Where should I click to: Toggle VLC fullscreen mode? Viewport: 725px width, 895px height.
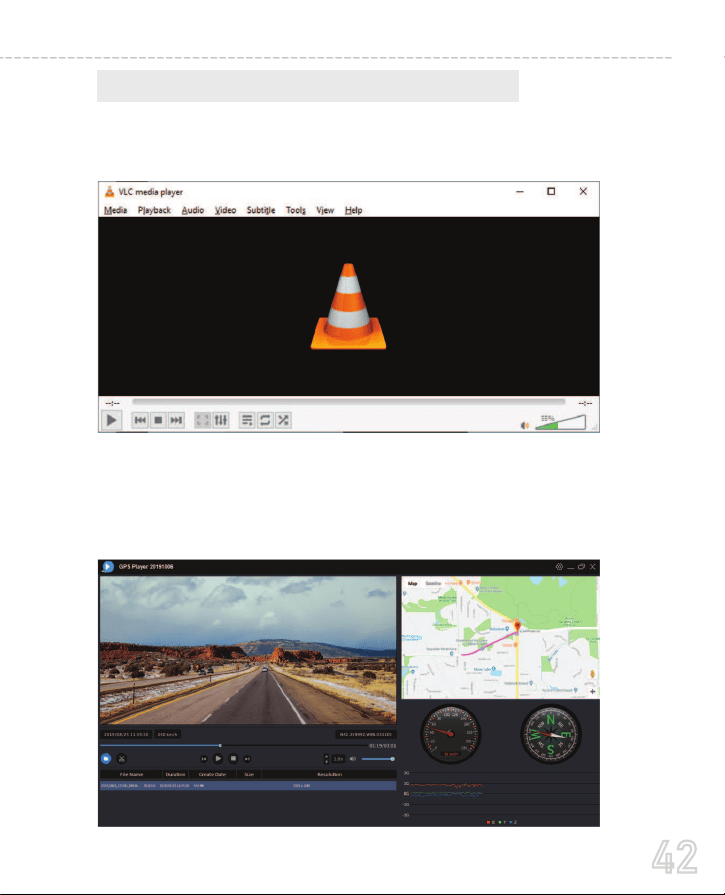[x=202, y=420]
